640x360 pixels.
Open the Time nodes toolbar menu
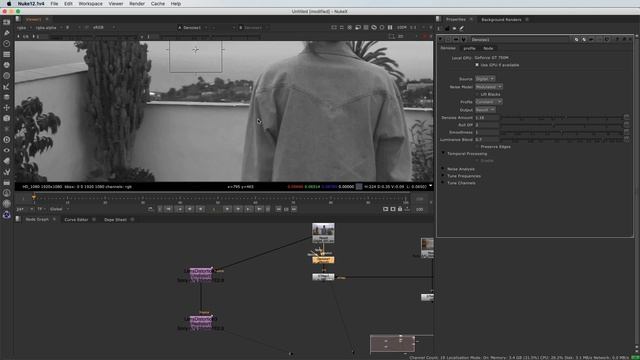point(7,43)
